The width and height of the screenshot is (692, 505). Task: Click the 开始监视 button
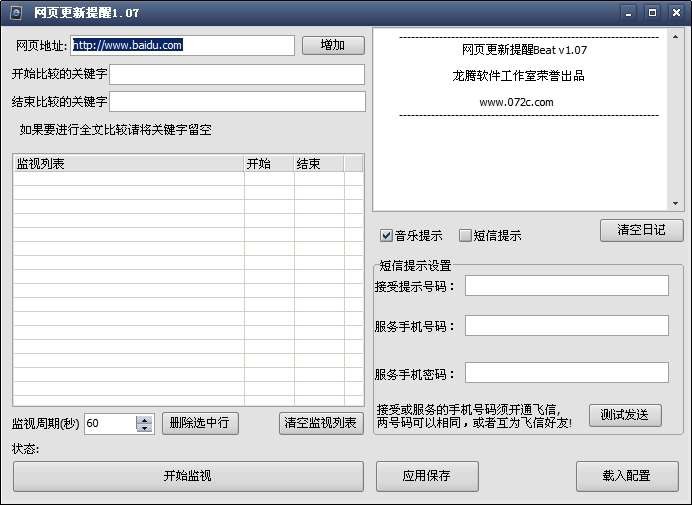click(188, 476)
